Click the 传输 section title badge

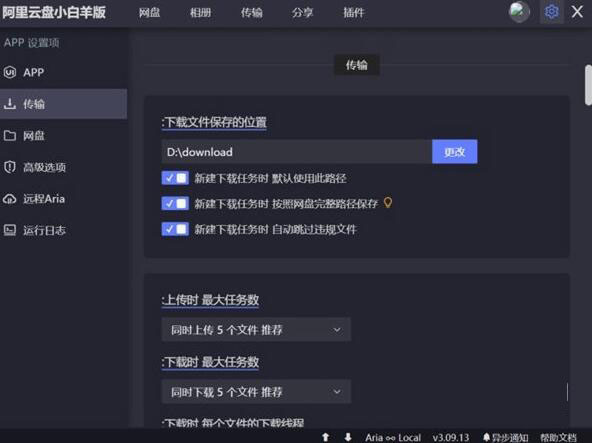[356, 65]
